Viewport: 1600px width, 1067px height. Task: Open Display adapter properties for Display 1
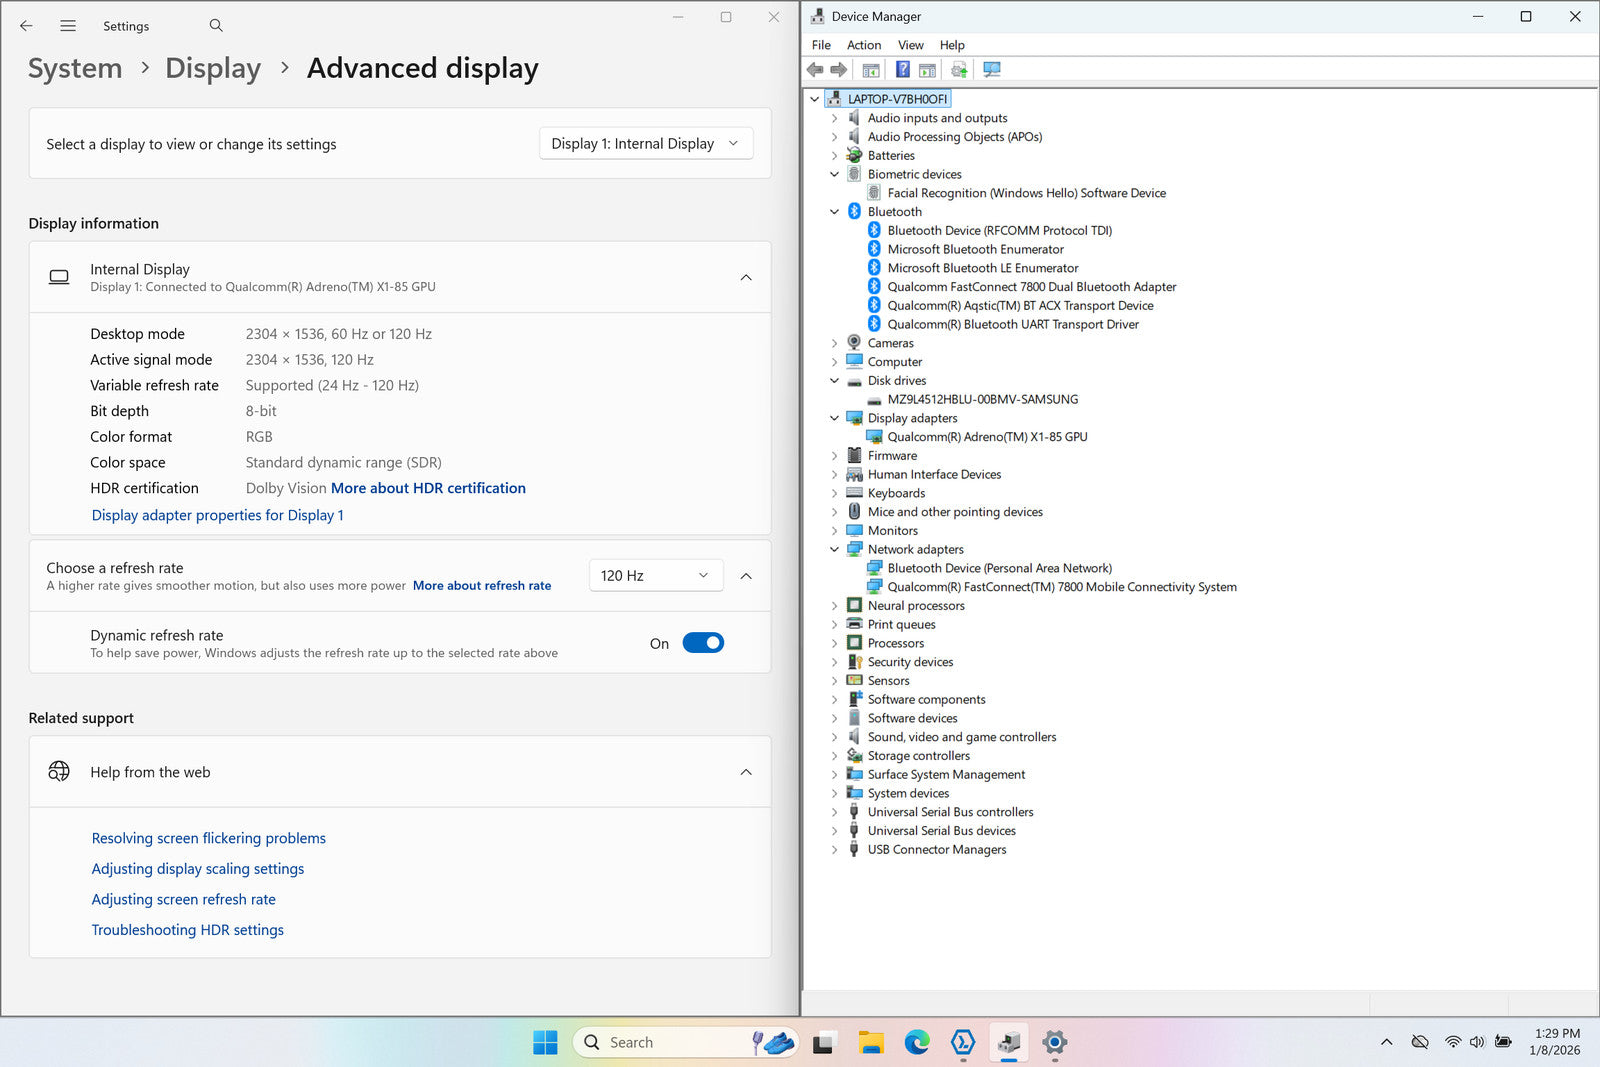coord(217,515)
